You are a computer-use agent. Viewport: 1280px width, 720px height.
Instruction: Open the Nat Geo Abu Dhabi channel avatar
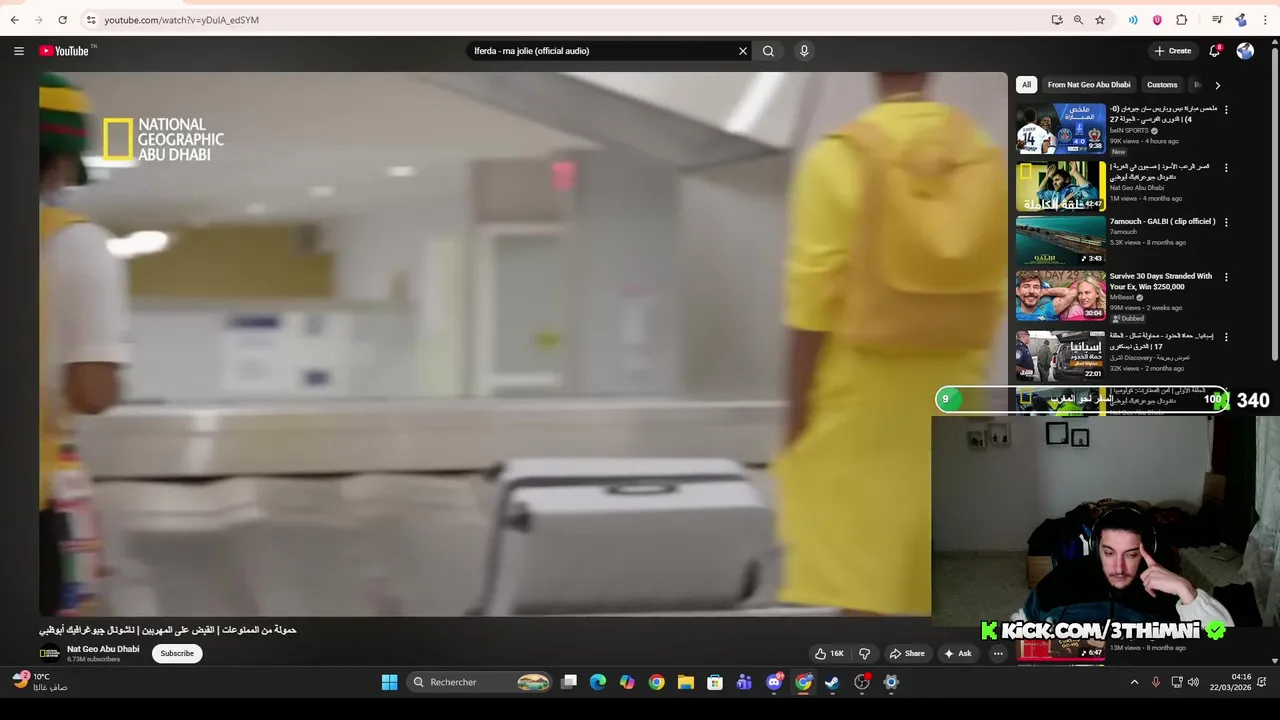pos(49,654)
